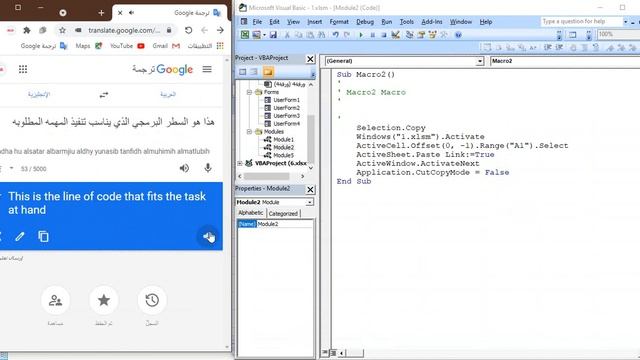Select Module1 in project tree
The height and width of the screenshot is (360, 640).
coord(283,140)
